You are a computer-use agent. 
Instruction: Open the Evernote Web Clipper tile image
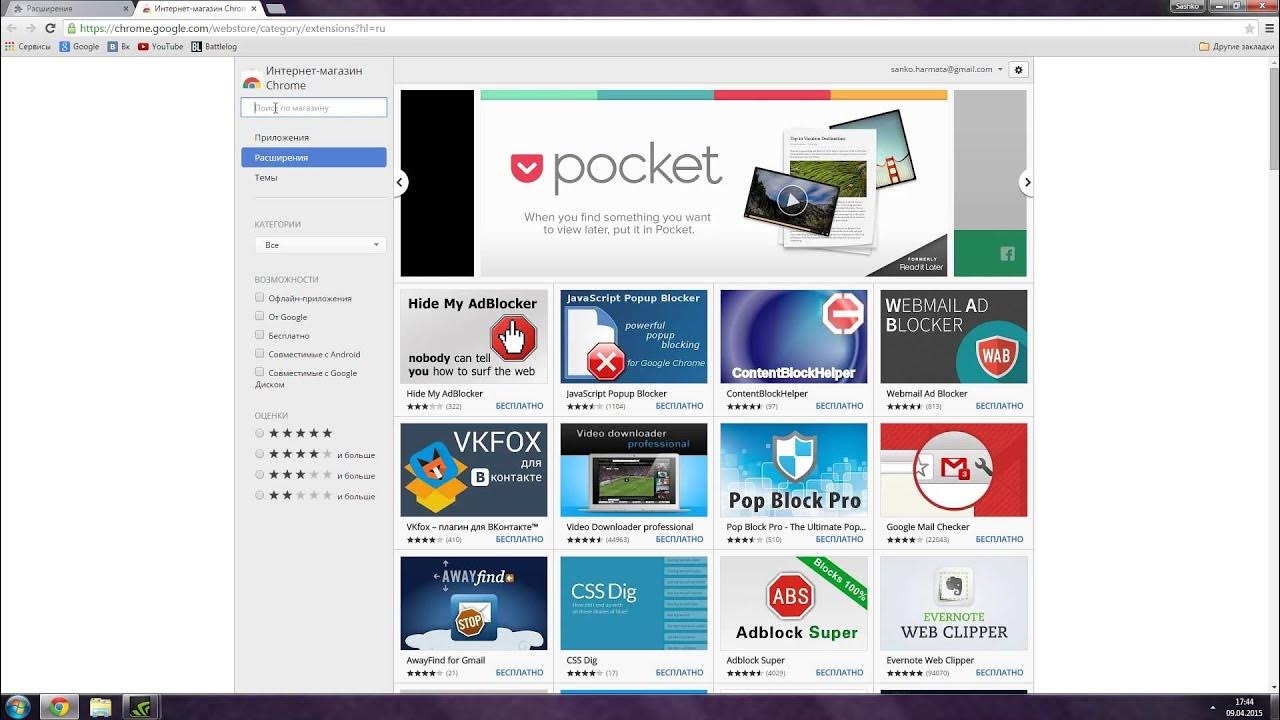click(954, 603)
